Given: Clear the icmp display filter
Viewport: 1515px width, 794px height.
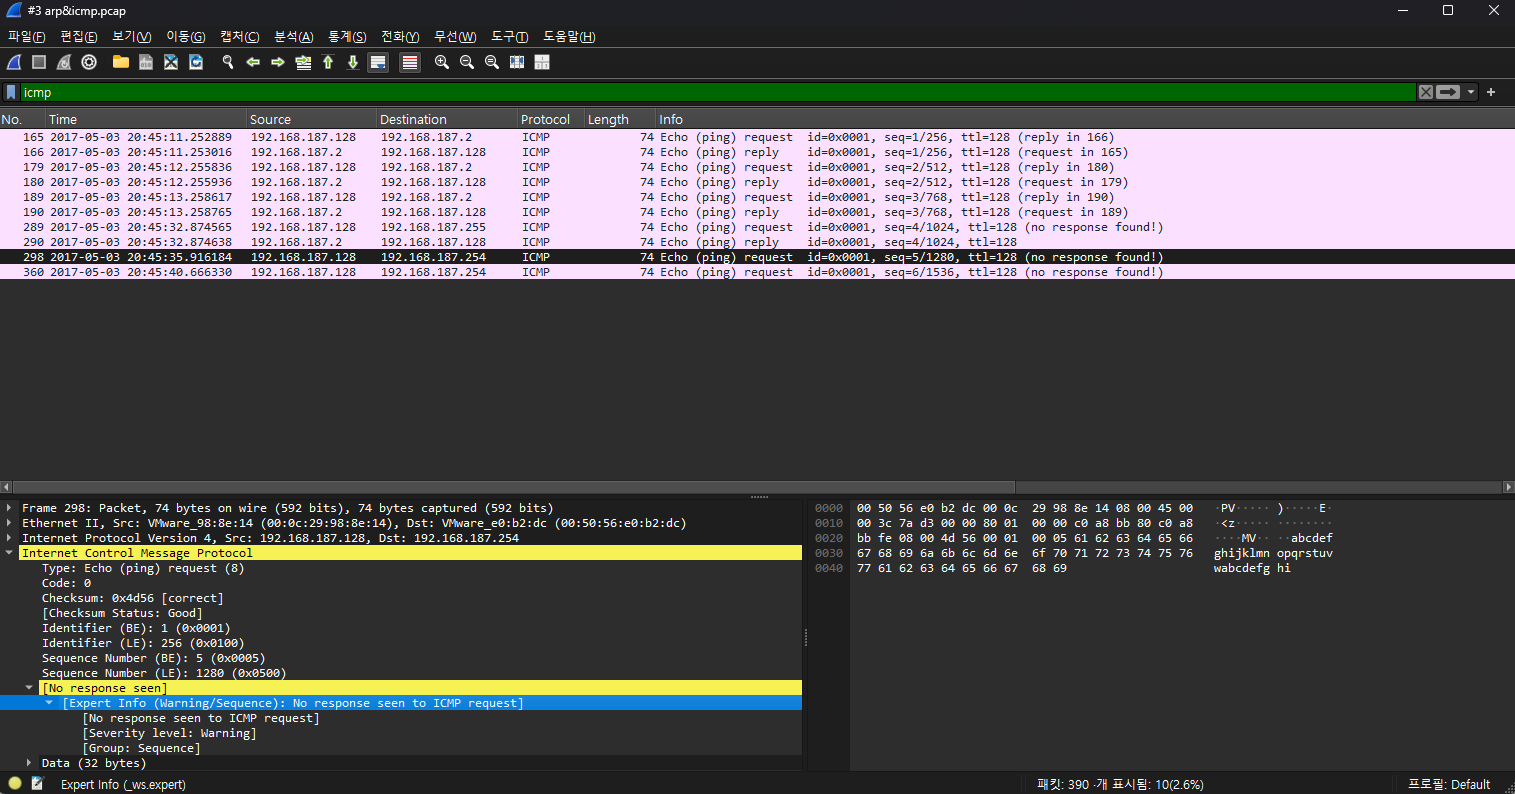Looking at the screenshot, I should click(1425, 92).
